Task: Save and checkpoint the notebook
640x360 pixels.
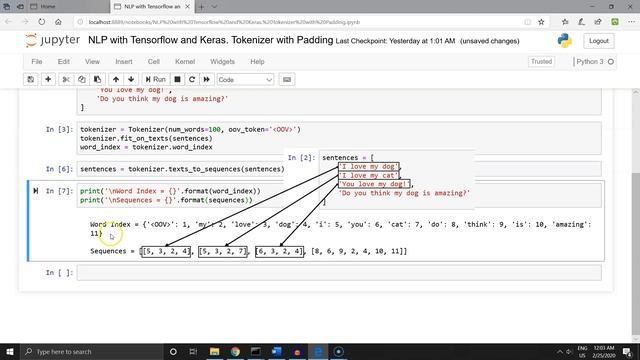Action: [x=31, y=80]
